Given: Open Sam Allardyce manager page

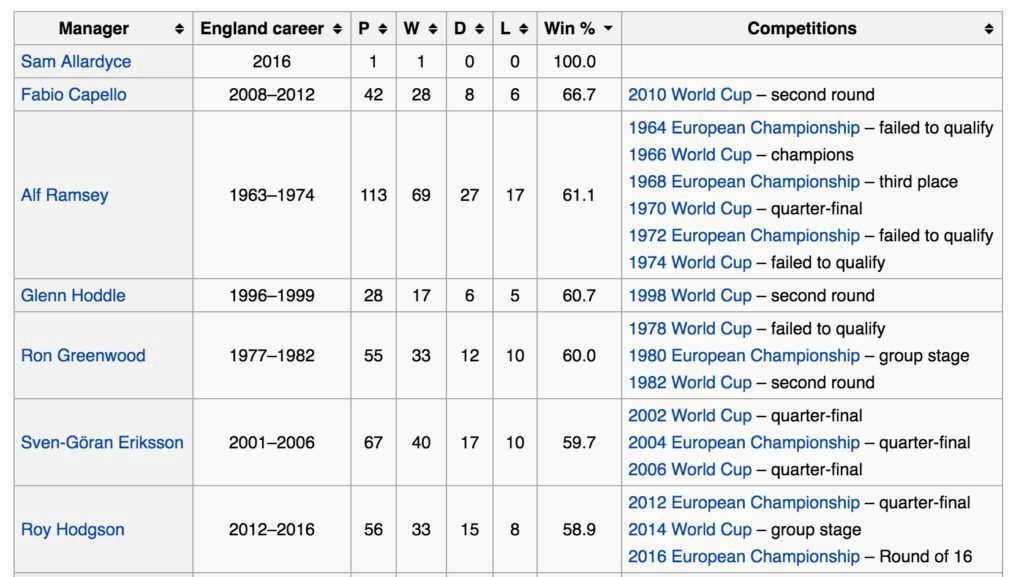Looking at the screenshot, I should pos(76,62).
